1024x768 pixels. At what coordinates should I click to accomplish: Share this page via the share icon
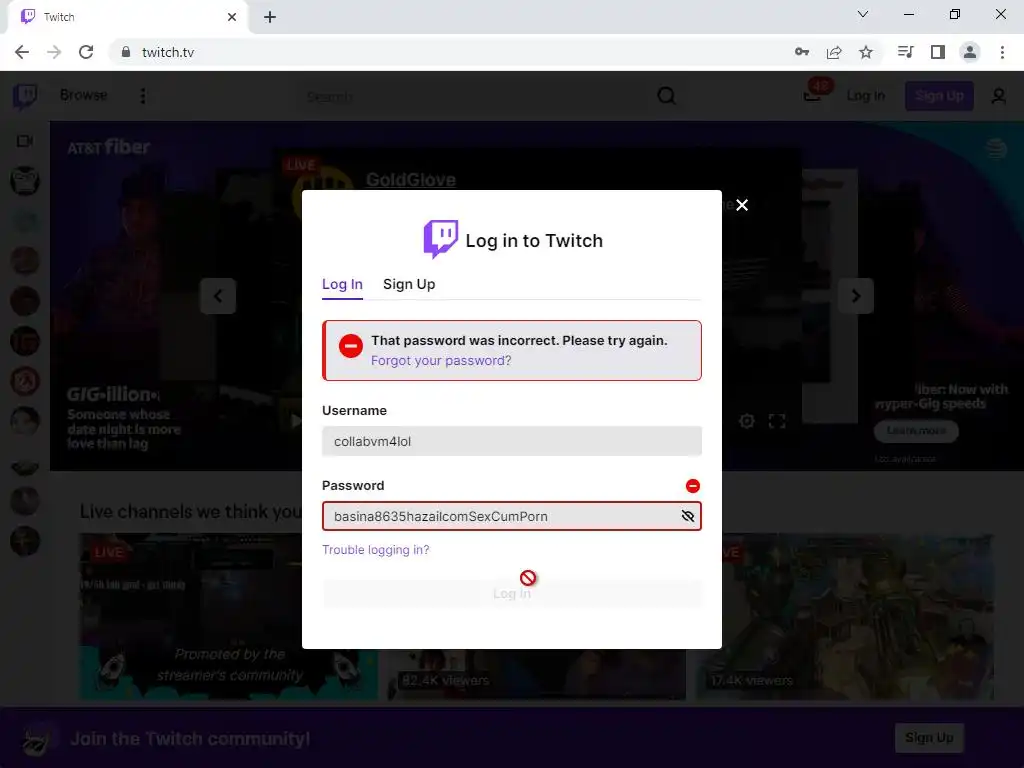click(834, 52)
